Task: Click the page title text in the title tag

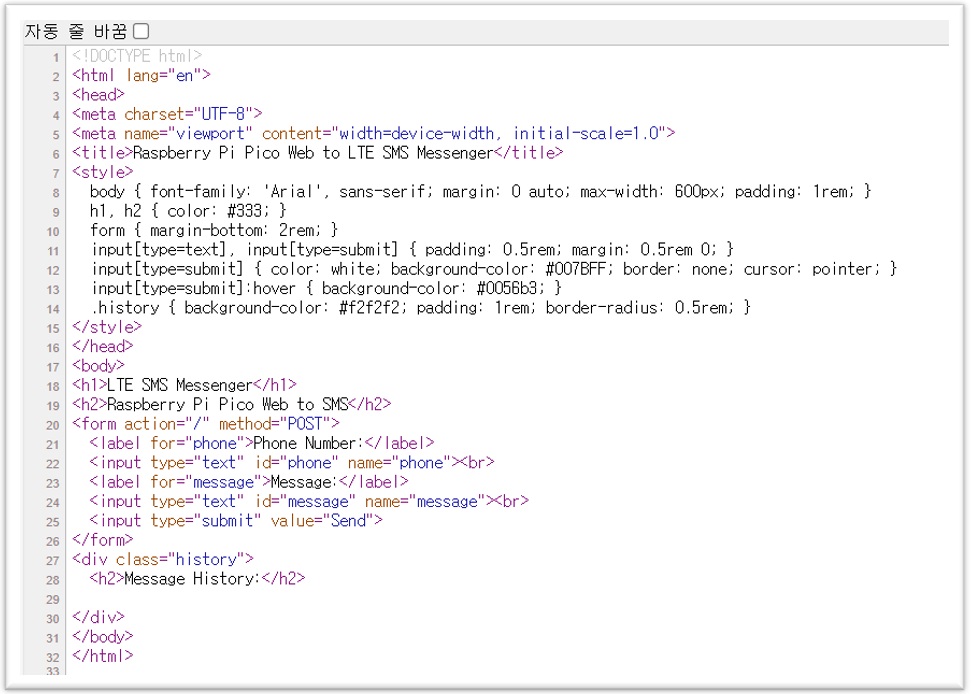Action: click(x=313, y=153)
